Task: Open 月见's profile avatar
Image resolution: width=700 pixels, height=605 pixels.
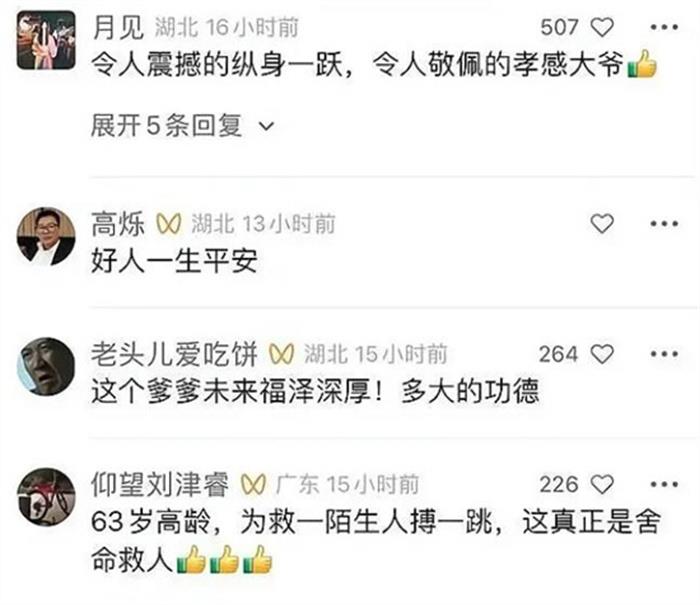Action: [46, 40]
